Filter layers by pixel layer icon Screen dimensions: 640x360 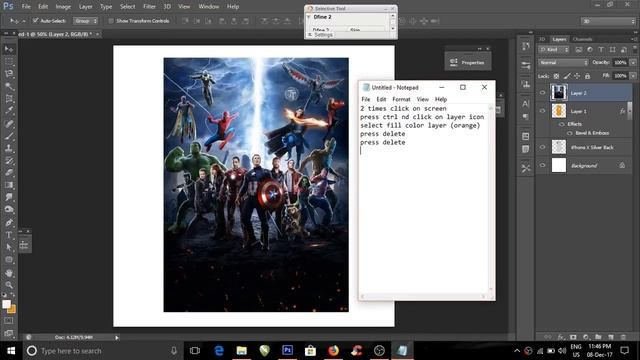click(579, 50)
